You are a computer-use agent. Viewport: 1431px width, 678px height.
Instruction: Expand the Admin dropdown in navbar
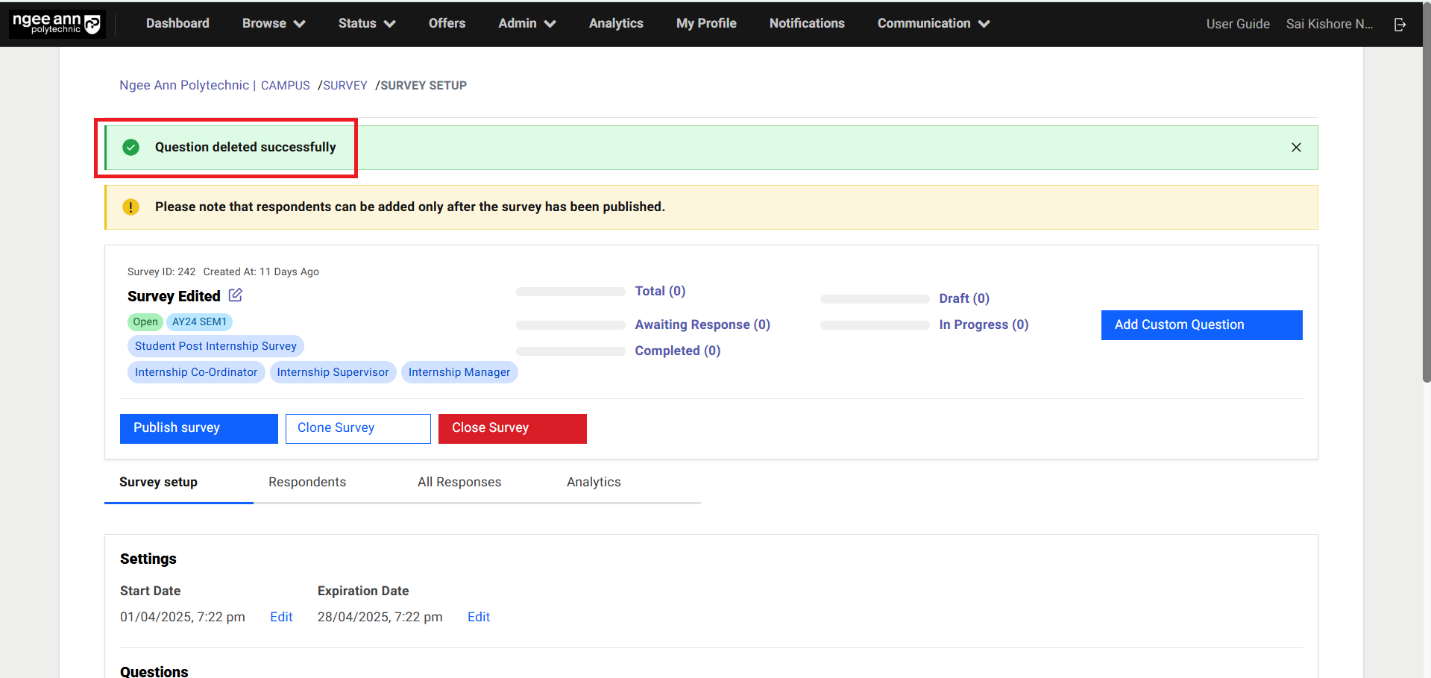point(527,23)
